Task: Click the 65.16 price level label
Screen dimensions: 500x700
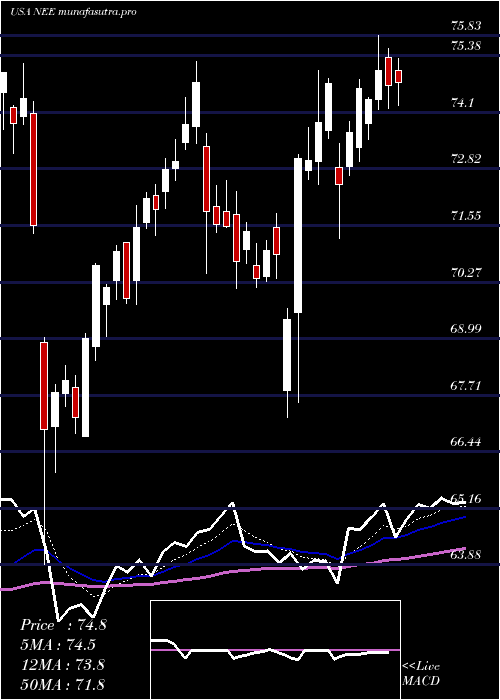Action: (x=466, y=499)
